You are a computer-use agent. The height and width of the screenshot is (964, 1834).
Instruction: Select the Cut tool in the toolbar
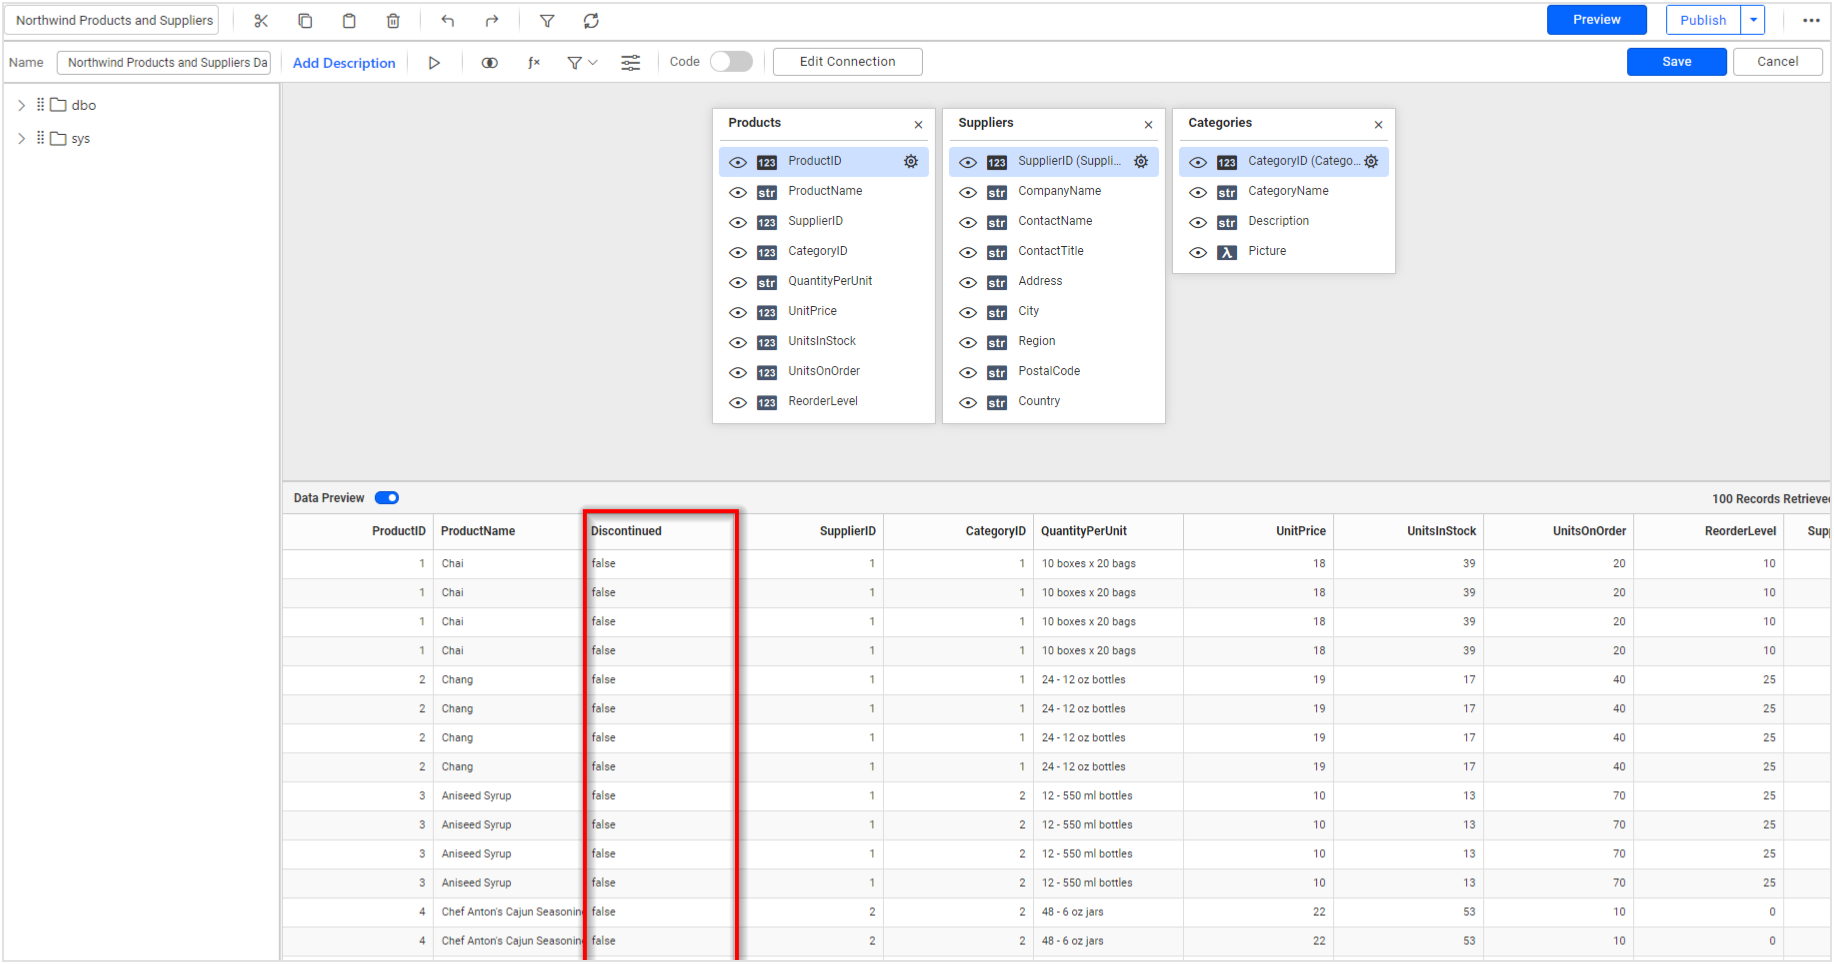[x=260, y=20]
